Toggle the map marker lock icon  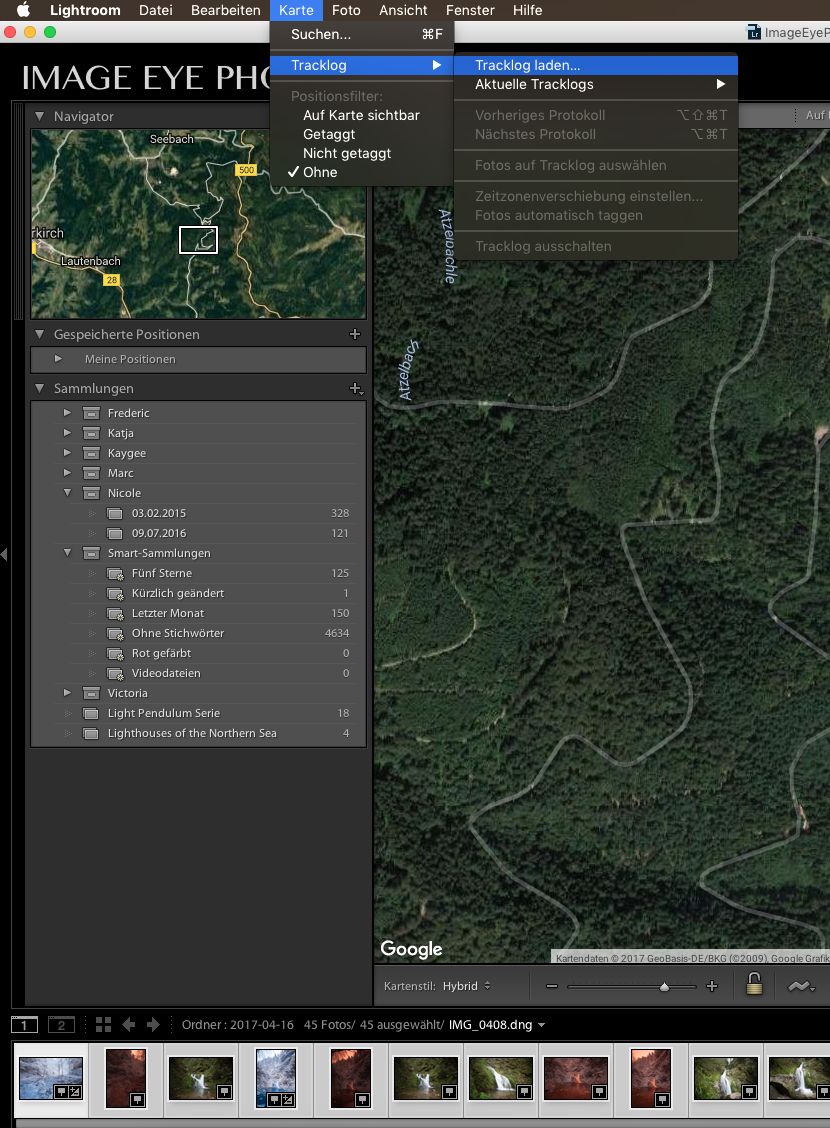click(x=754, y=984)
